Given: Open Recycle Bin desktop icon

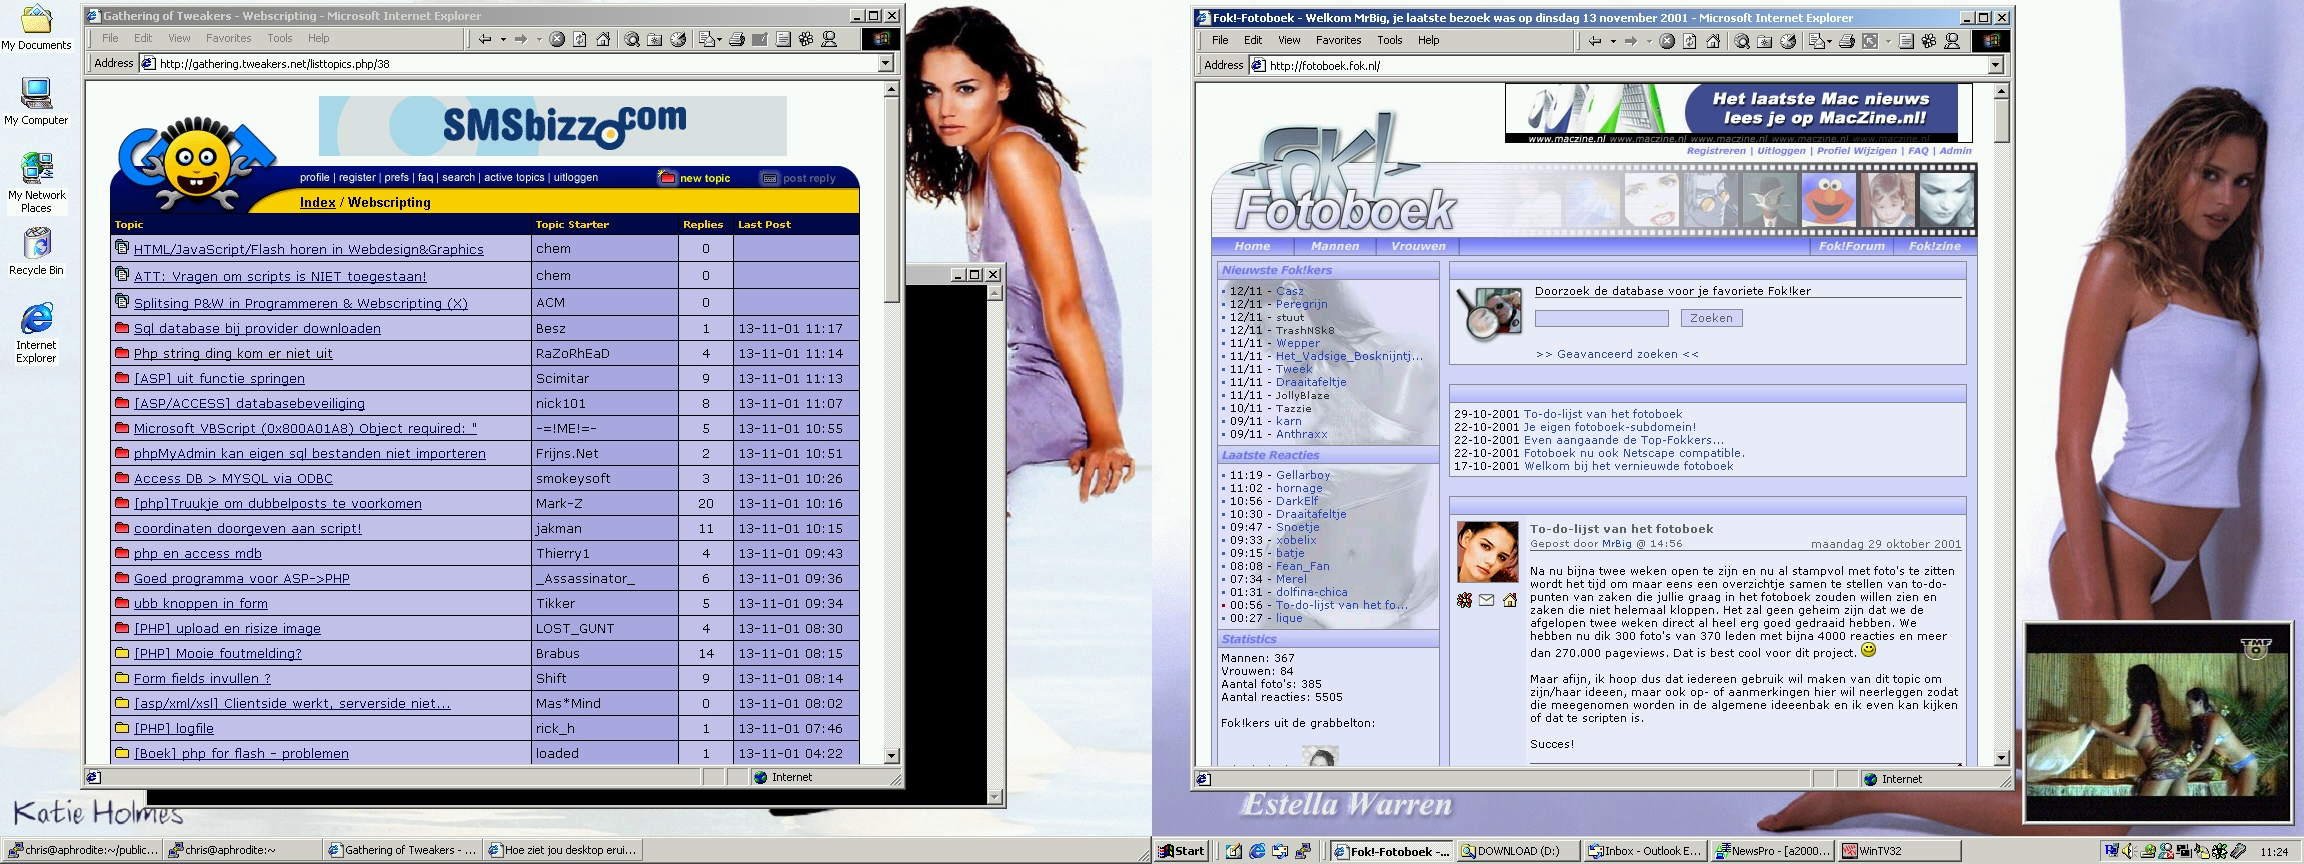Looking at the screenshot, I should click(x=37, y=243).
